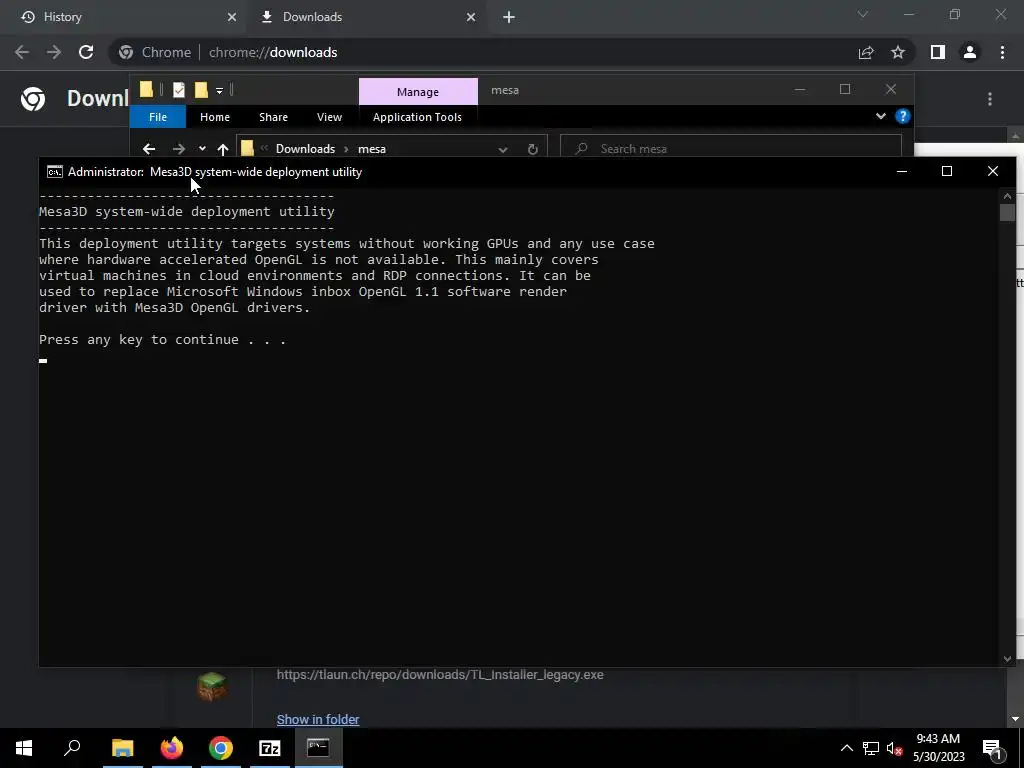Close the Mesa3D deployment utility window

[x=993, y=171]
